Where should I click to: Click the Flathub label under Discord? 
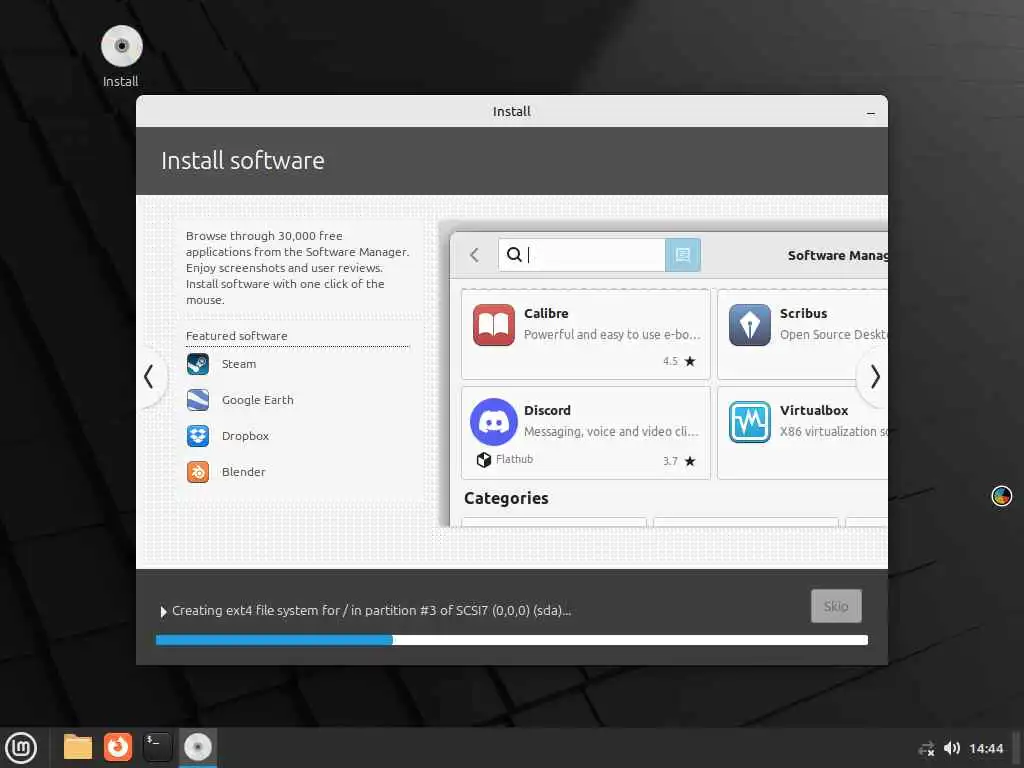tap(514, 459)
